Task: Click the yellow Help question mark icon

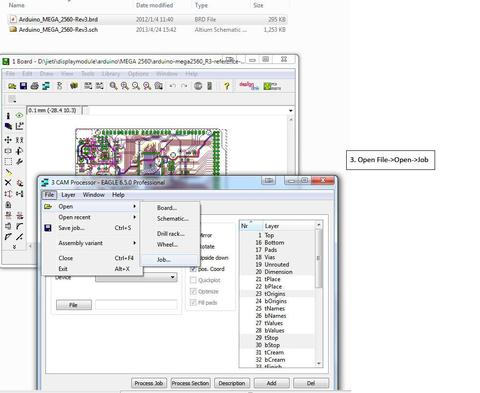Action: click(227, 86)
